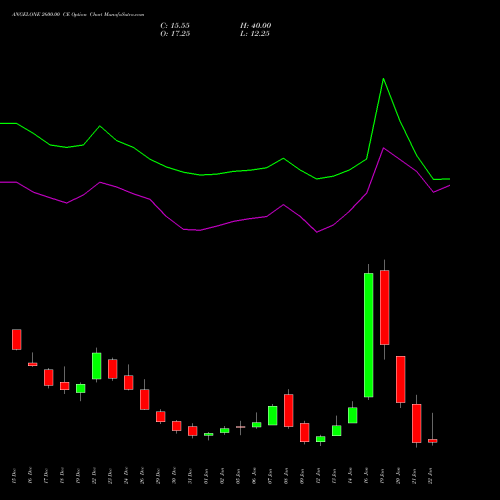Select the first red candle for 15 Dec
The height and width of the screenshot is (500, 500).
pos(16,339)
